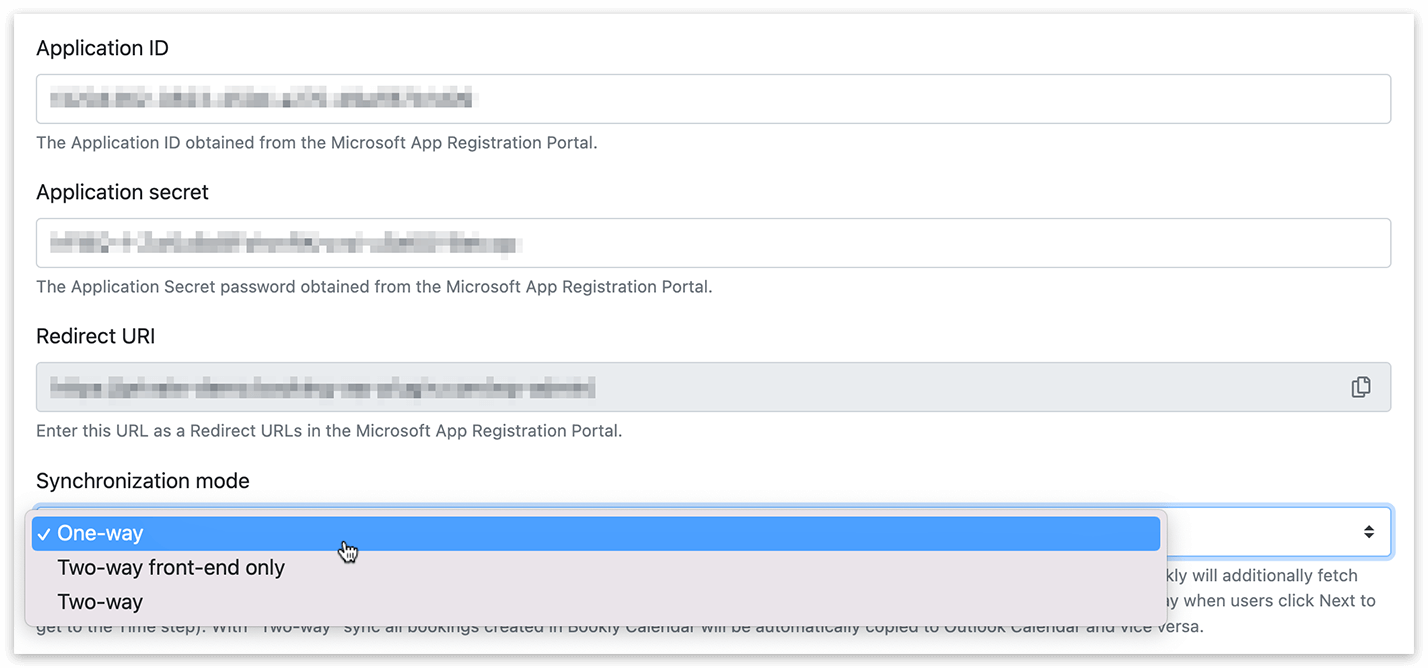The height and width of the screenshot is (668, 1428).
Task: Click the read-only Redirect URI field
Action: pyautogui.click(x=713, y=387)
